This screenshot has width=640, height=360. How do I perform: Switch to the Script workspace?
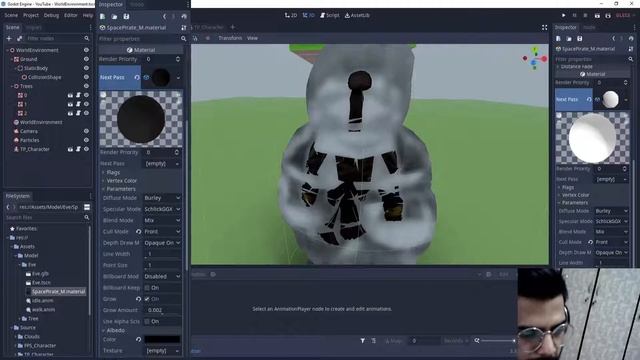pos(330,15)
